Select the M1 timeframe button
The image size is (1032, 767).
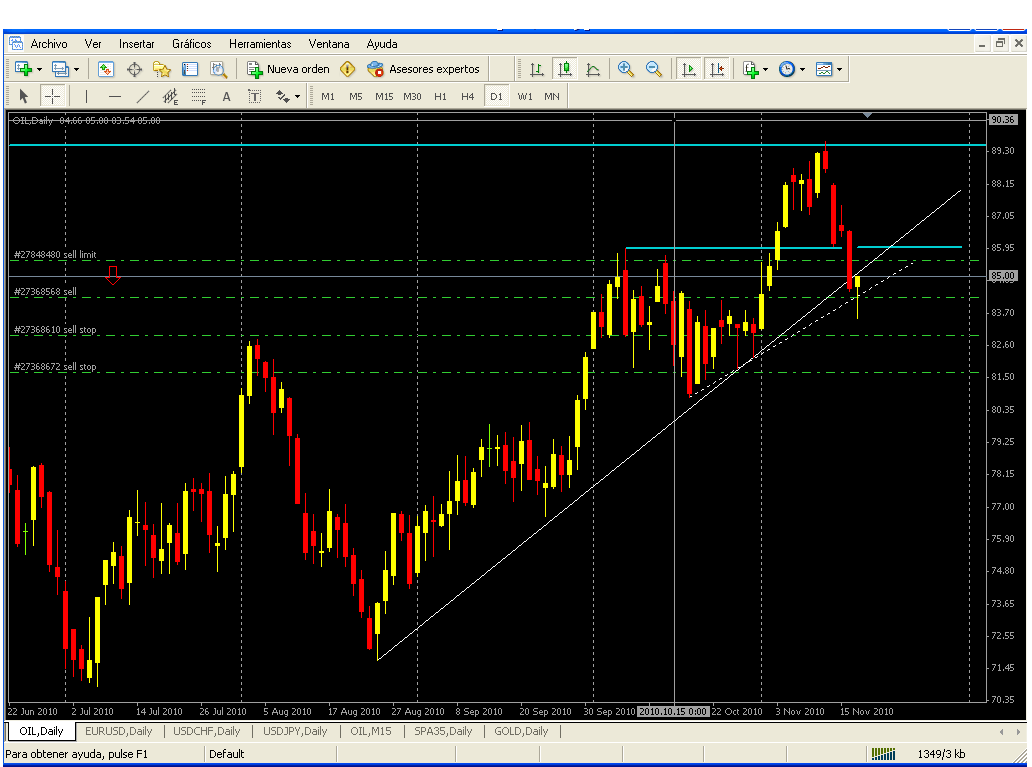(328, 97)
